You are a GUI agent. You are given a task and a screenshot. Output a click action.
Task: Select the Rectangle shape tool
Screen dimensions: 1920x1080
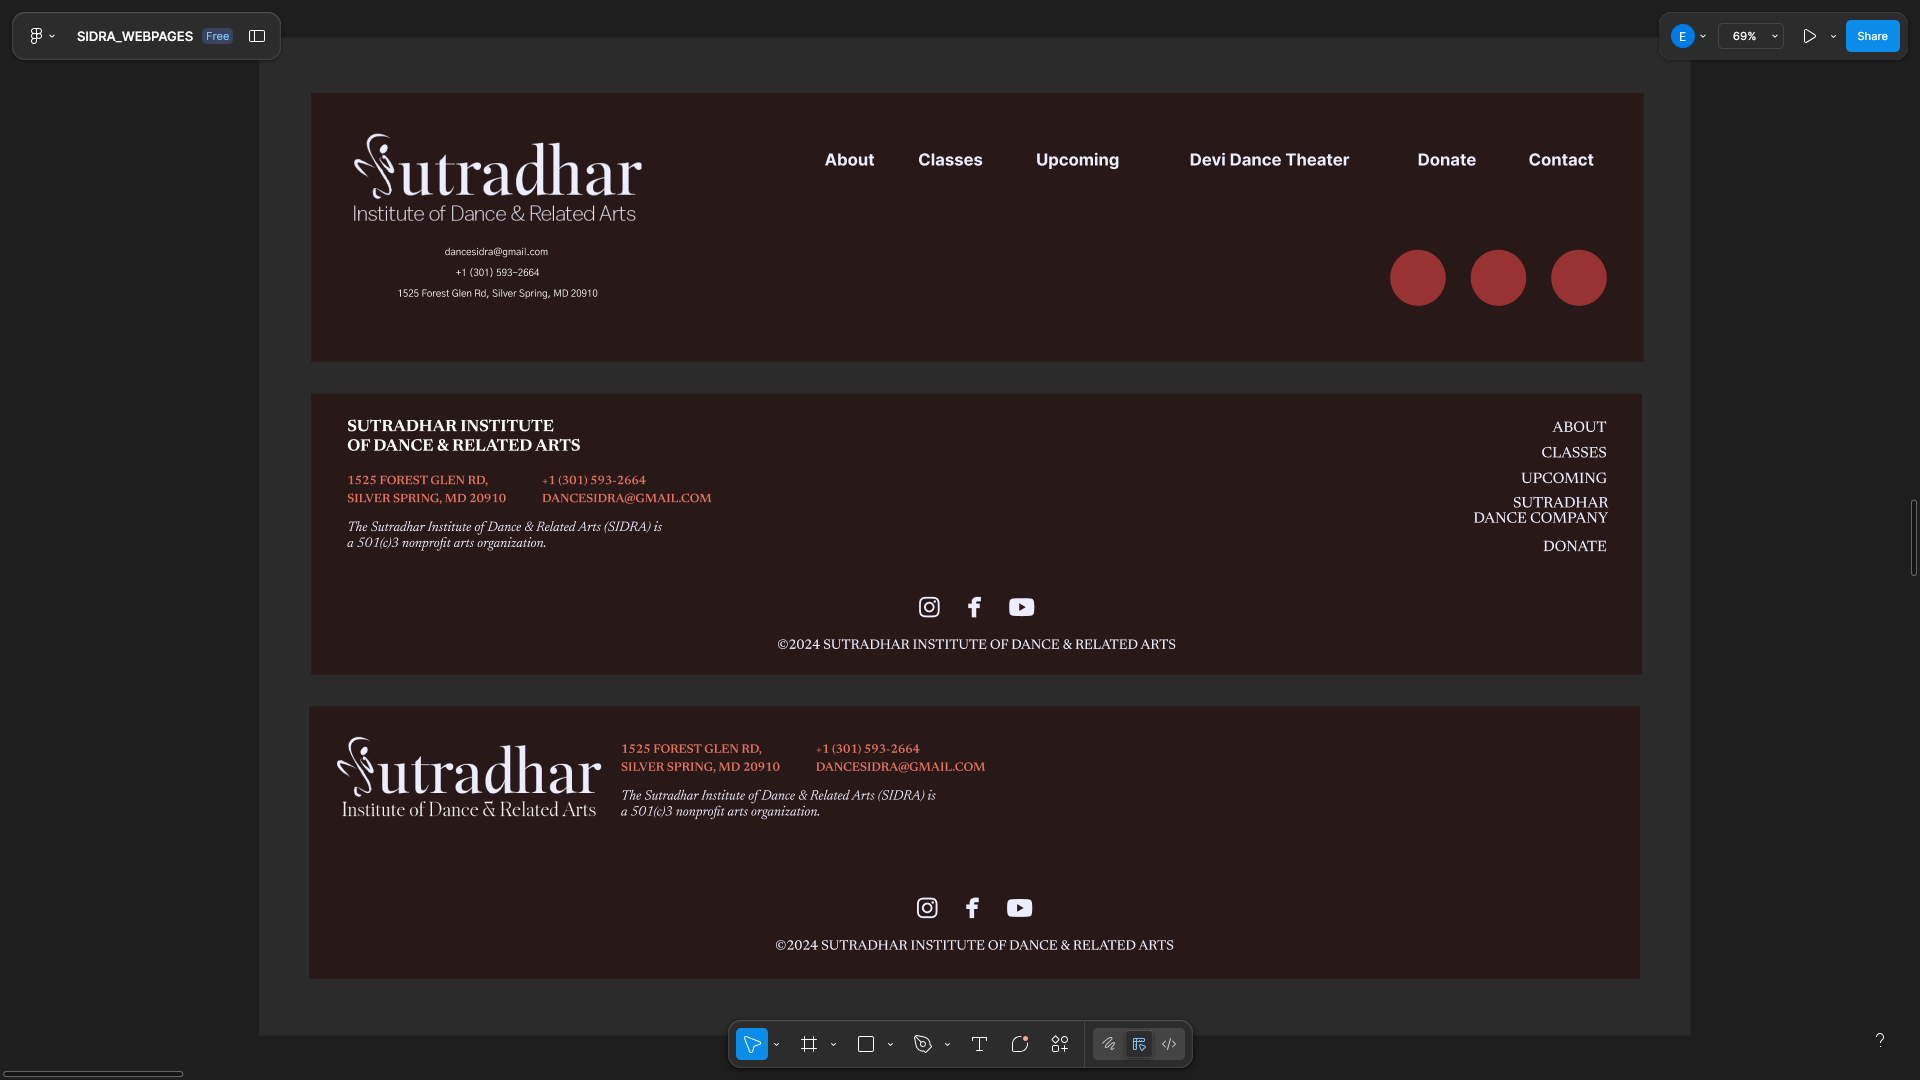866,1044
